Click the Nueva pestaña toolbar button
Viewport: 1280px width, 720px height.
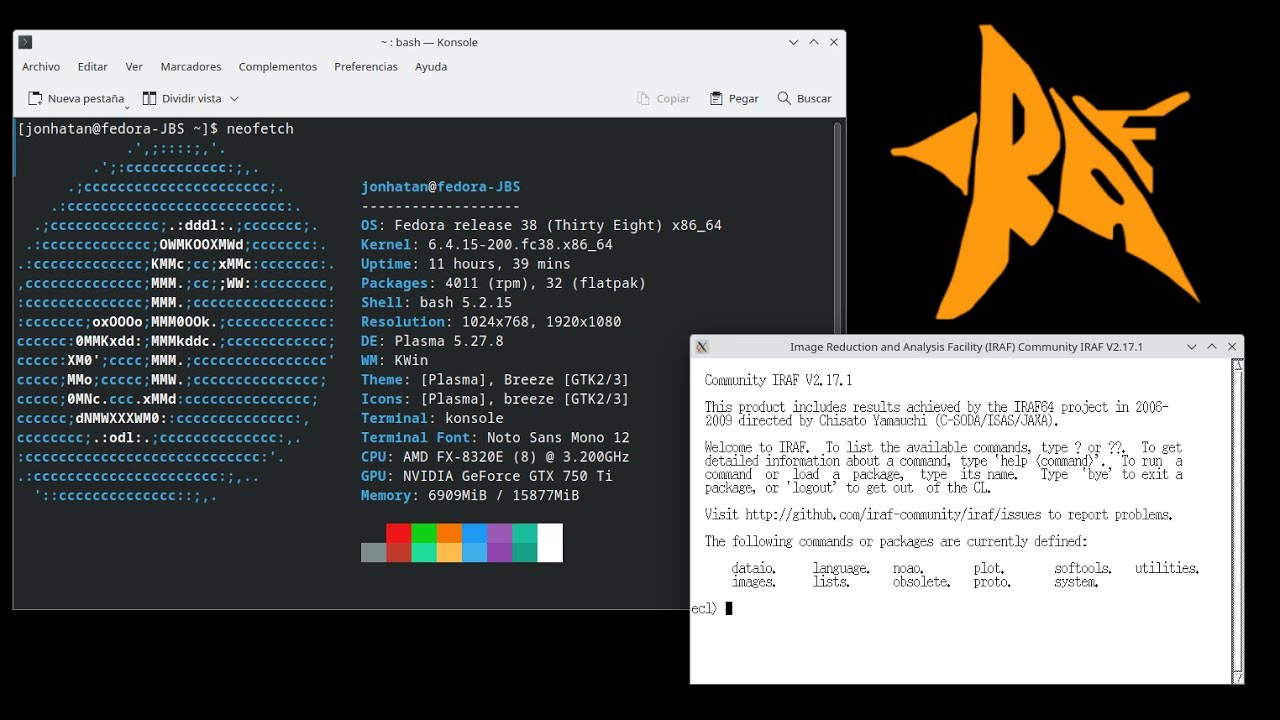pos(77,99)
